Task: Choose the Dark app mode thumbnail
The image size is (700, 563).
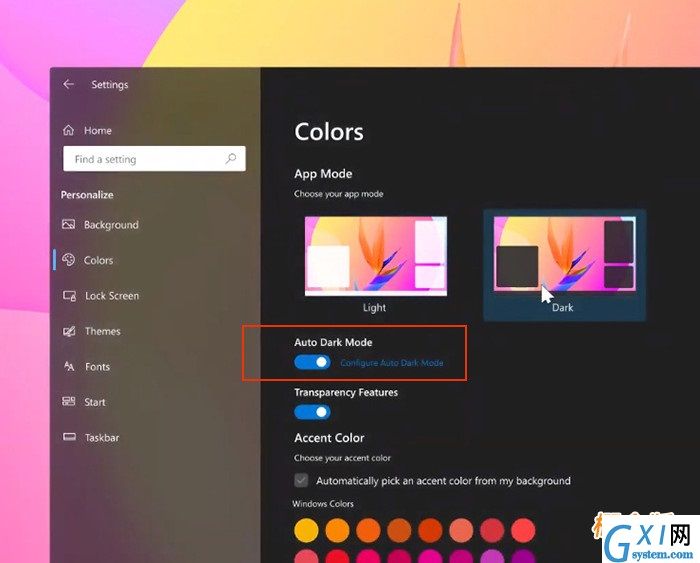Action: point(564,254)
